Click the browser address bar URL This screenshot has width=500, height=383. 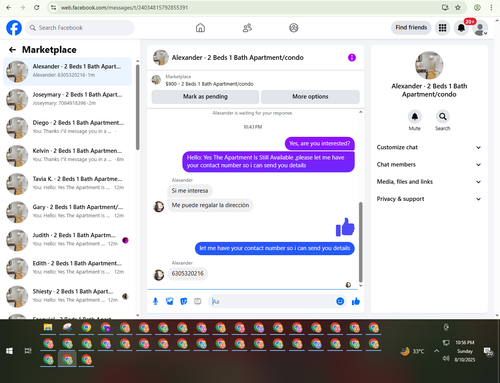pyautogui.click(x=124, y=7)
